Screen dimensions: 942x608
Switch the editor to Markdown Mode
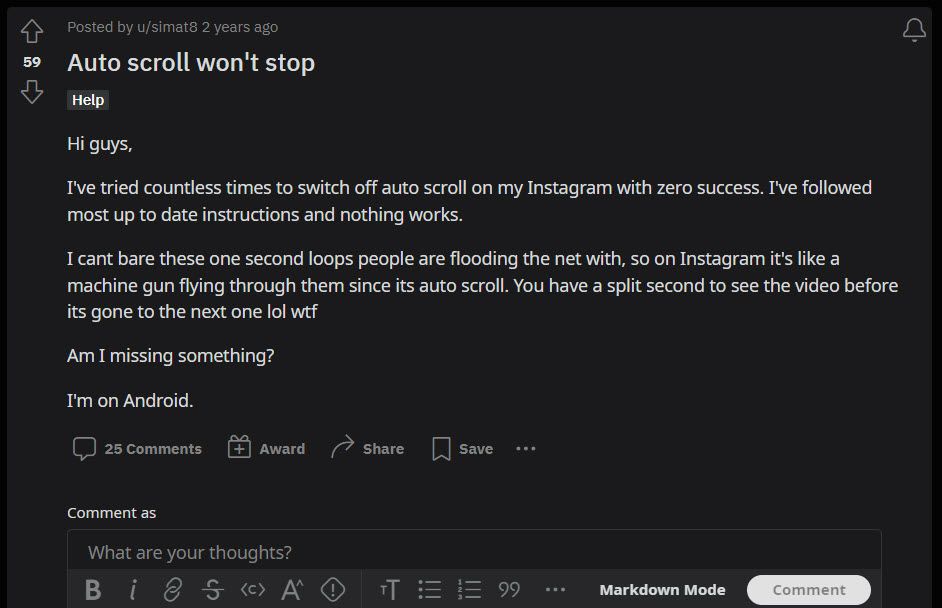pyautogui.click(x=662, y=589)
